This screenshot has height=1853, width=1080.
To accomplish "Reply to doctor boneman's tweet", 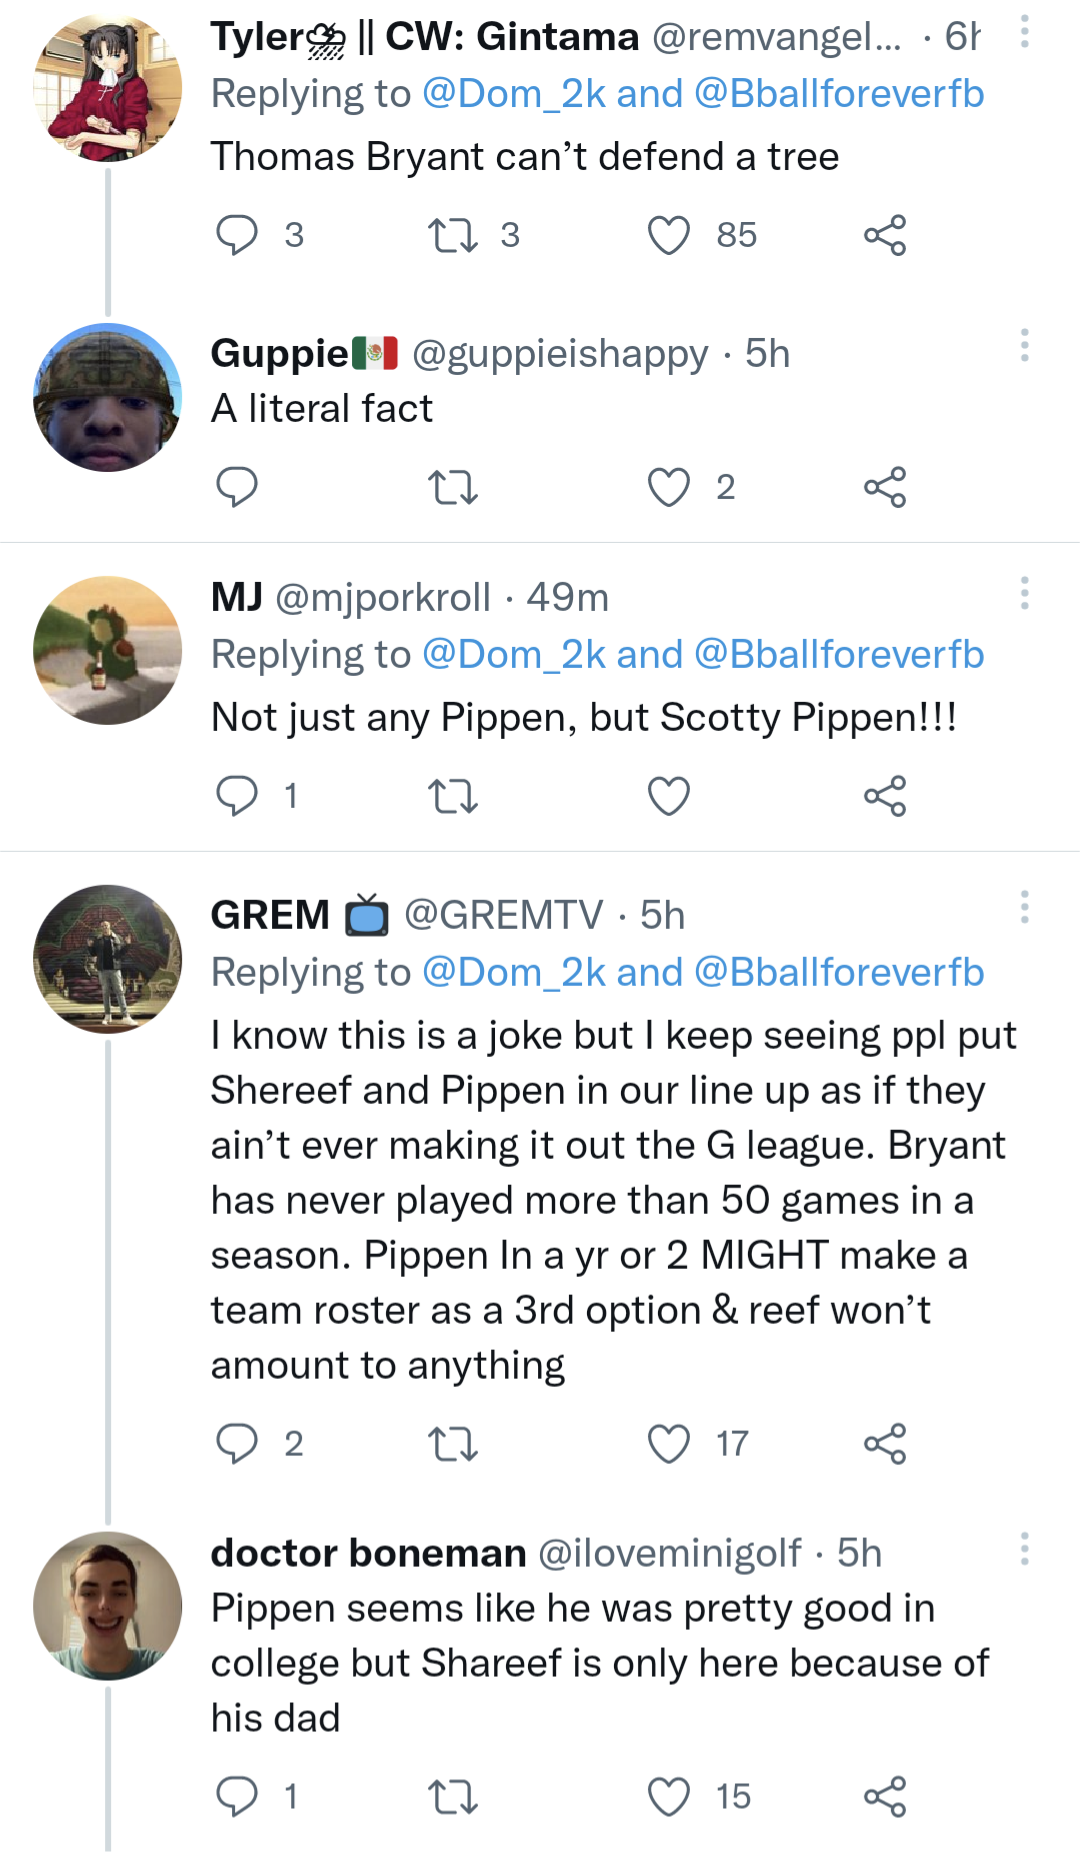I will click(237, 1797).
